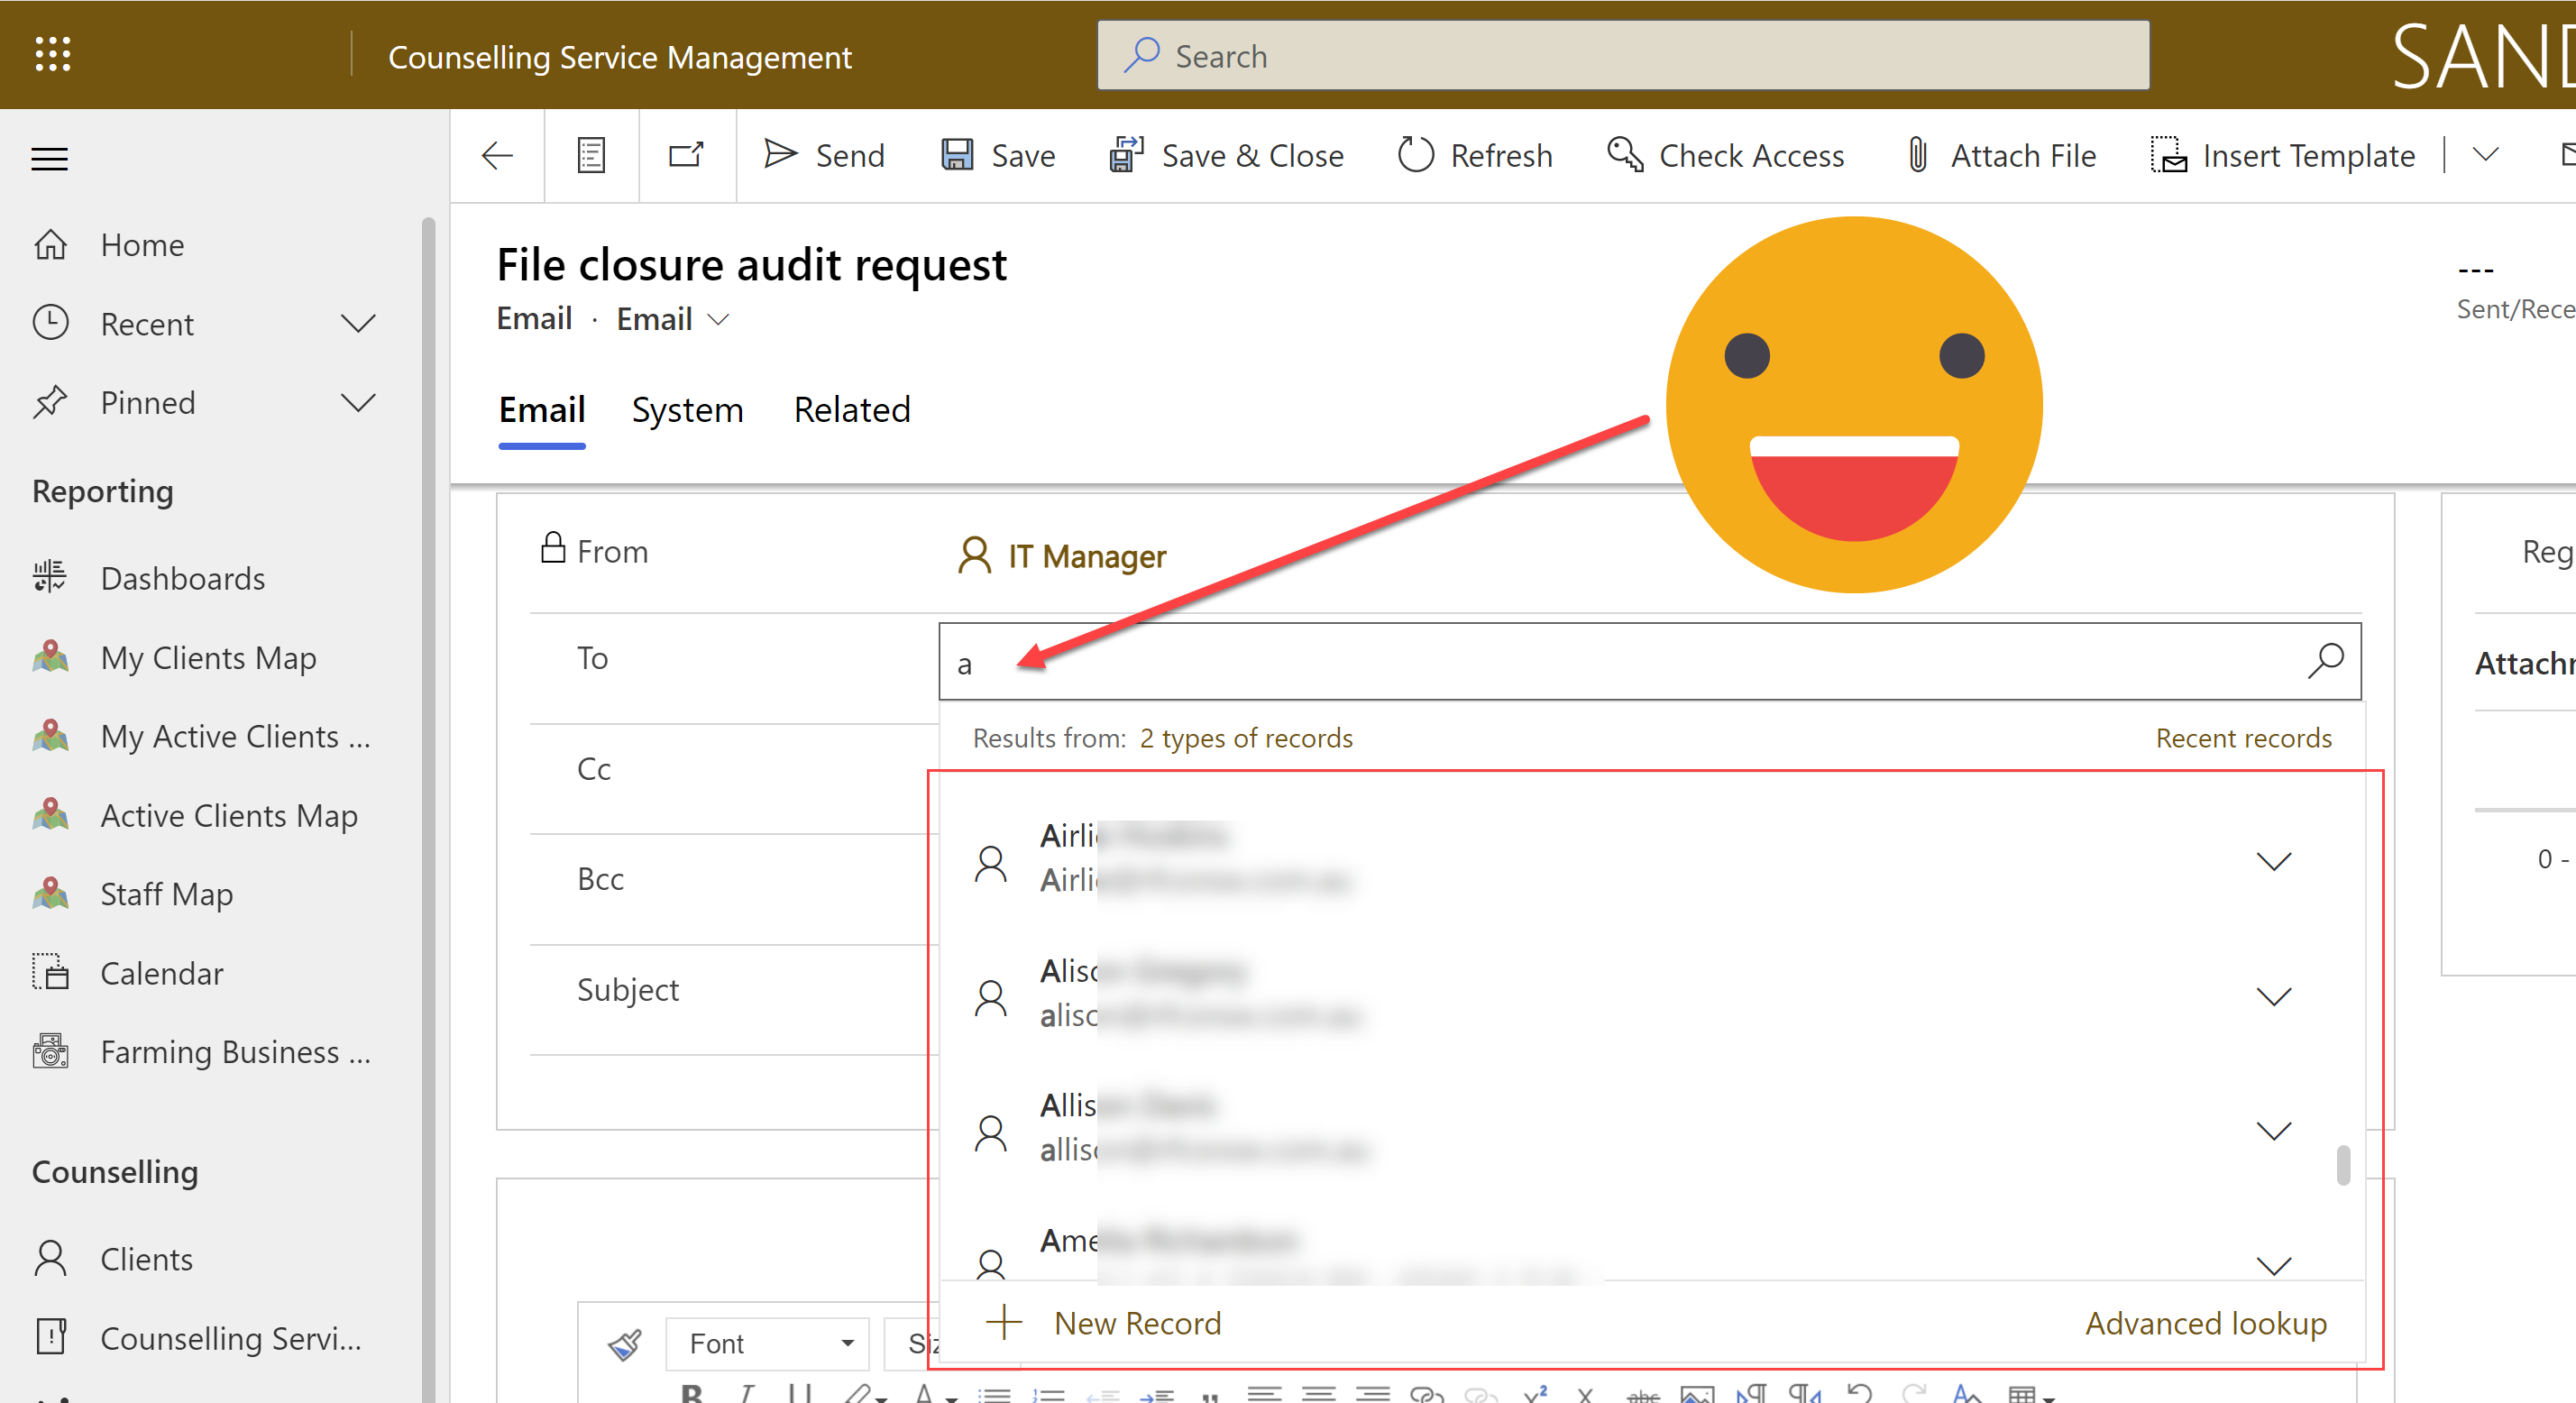Click the back navigation arrow icon
The image size is (2576, 1403).
pyautogui.click(x=500, y=155)
